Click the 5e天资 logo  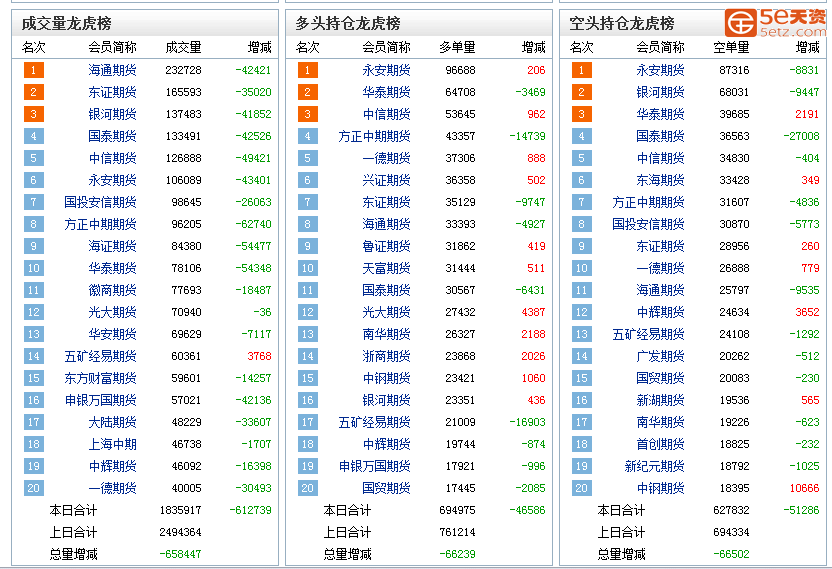coord(775,23)
